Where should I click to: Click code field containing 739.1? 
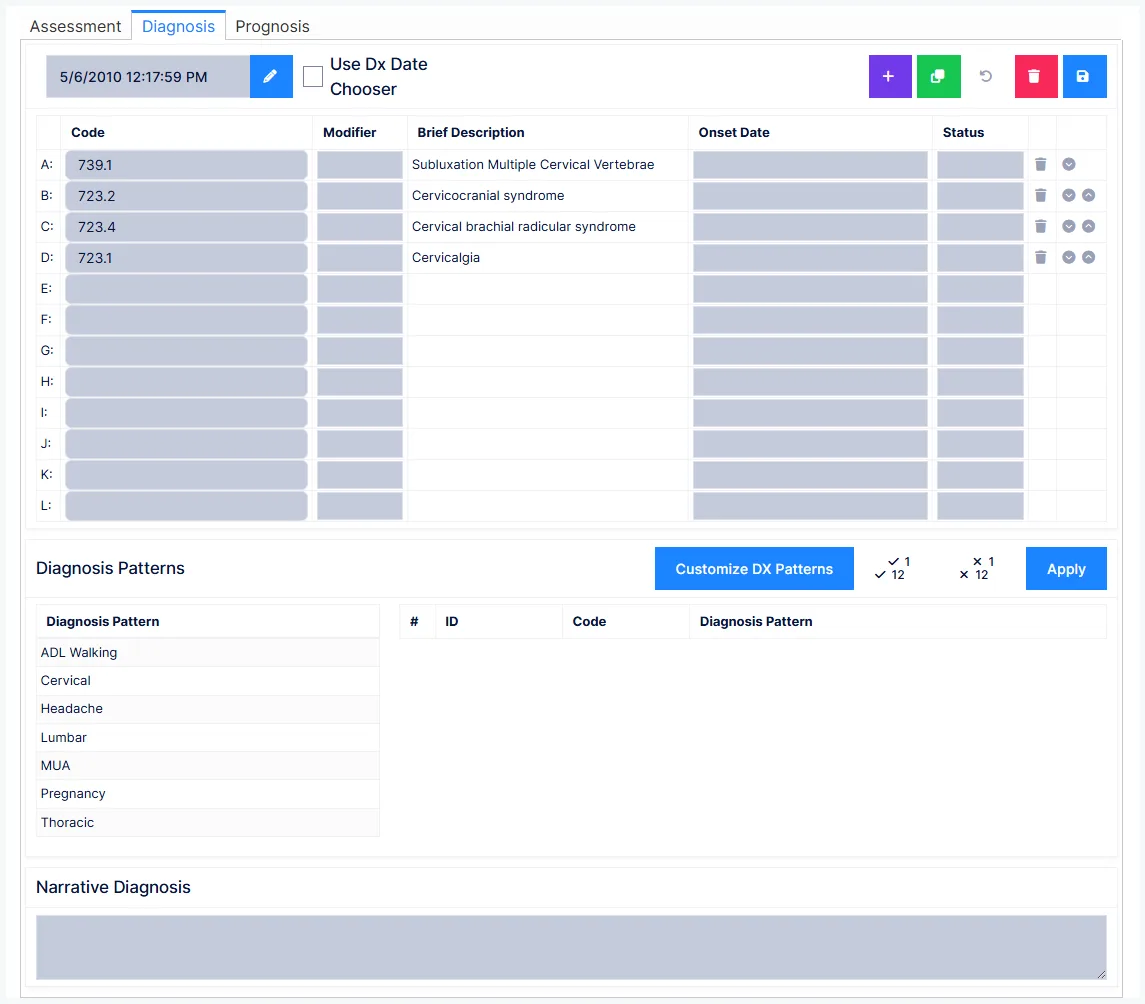tap(186, 165)
